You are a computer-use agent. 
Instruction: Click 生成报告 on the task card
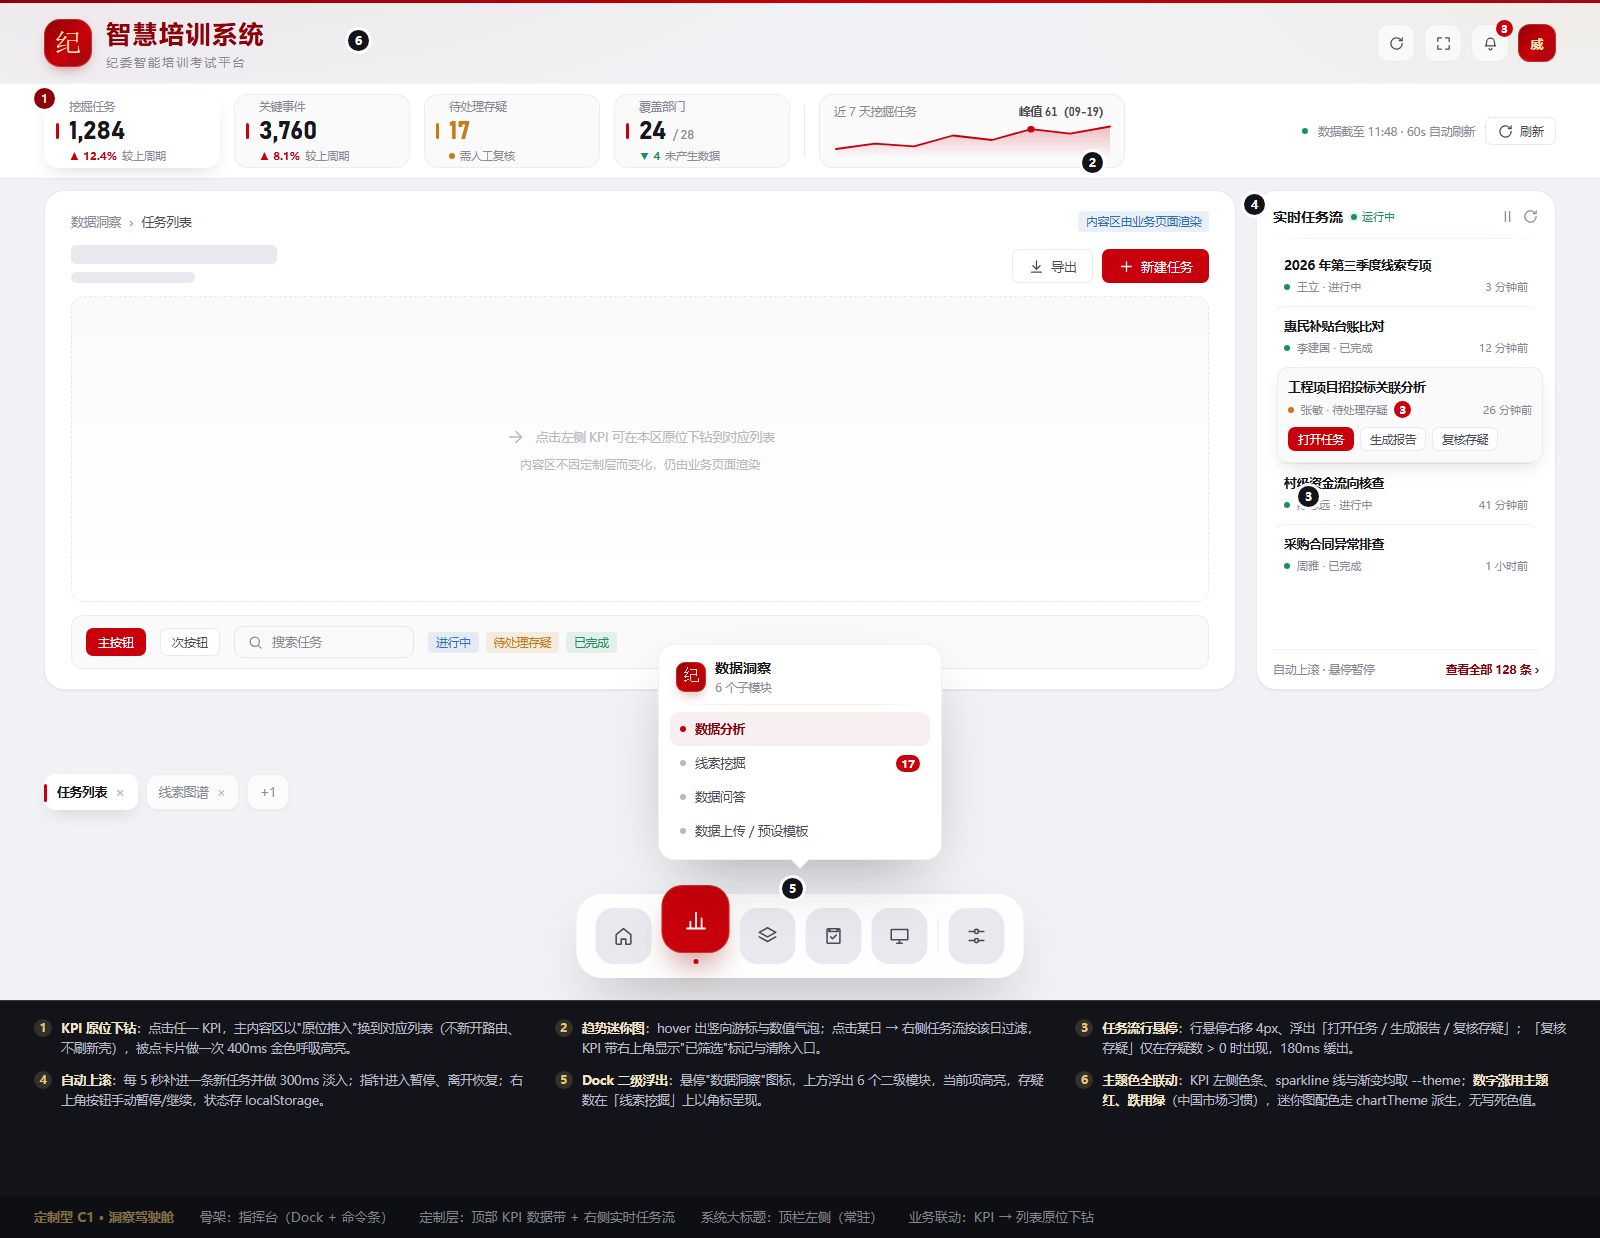1393,439
